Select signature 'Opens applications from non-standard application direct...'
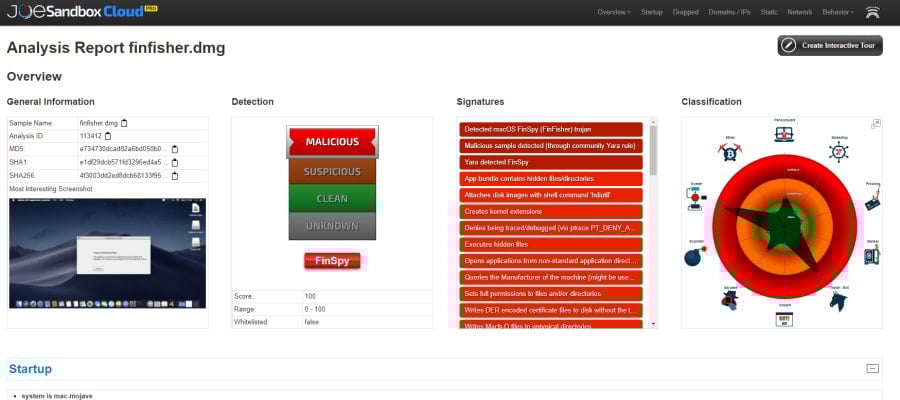900x400 pixels. (x=550, y=261)
